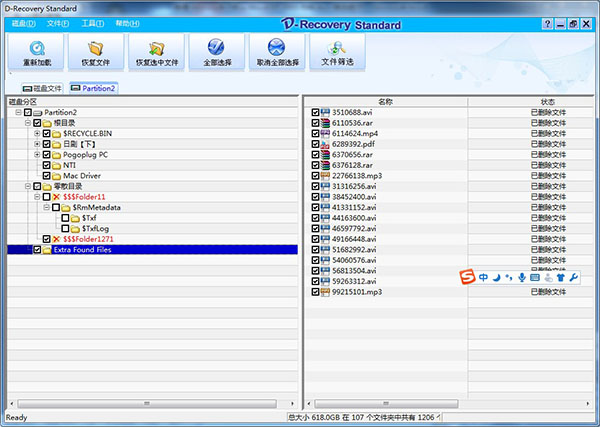
Task: Expand the $RECYCLE.BIN folder node
Action: click(37, 134)
